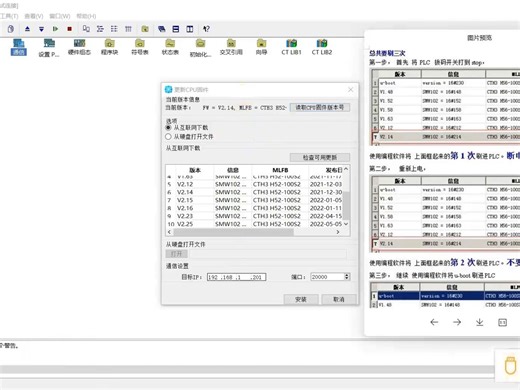Click the context help arrow-question icon
The image size is (520, 390).
(x=206, y=29)
